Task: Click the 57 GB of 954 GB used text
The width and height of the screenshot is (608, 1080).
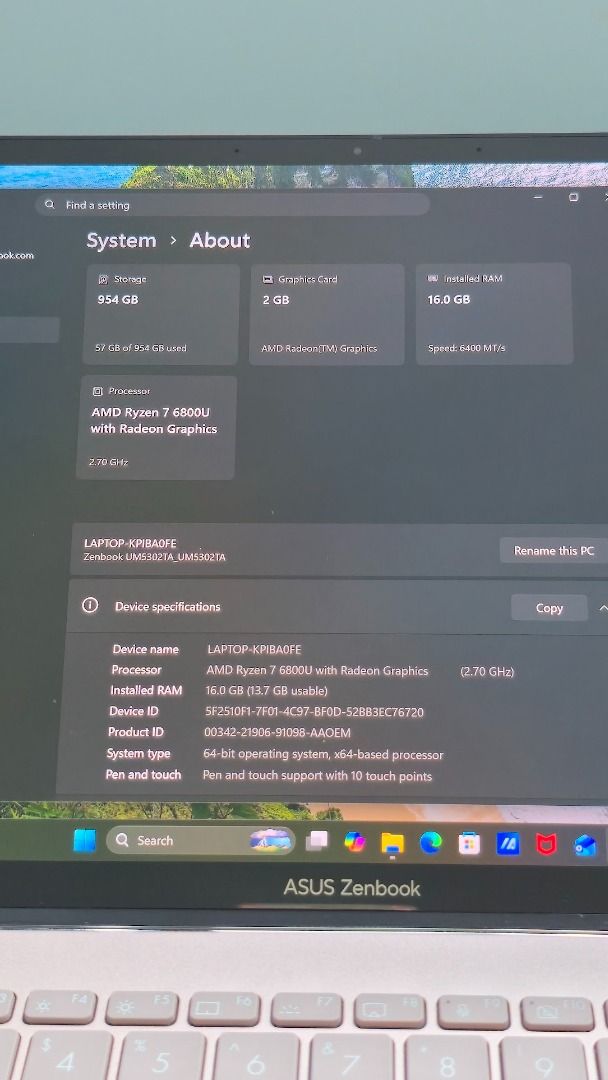Action: pyautogui.click(x=140, y=348)
